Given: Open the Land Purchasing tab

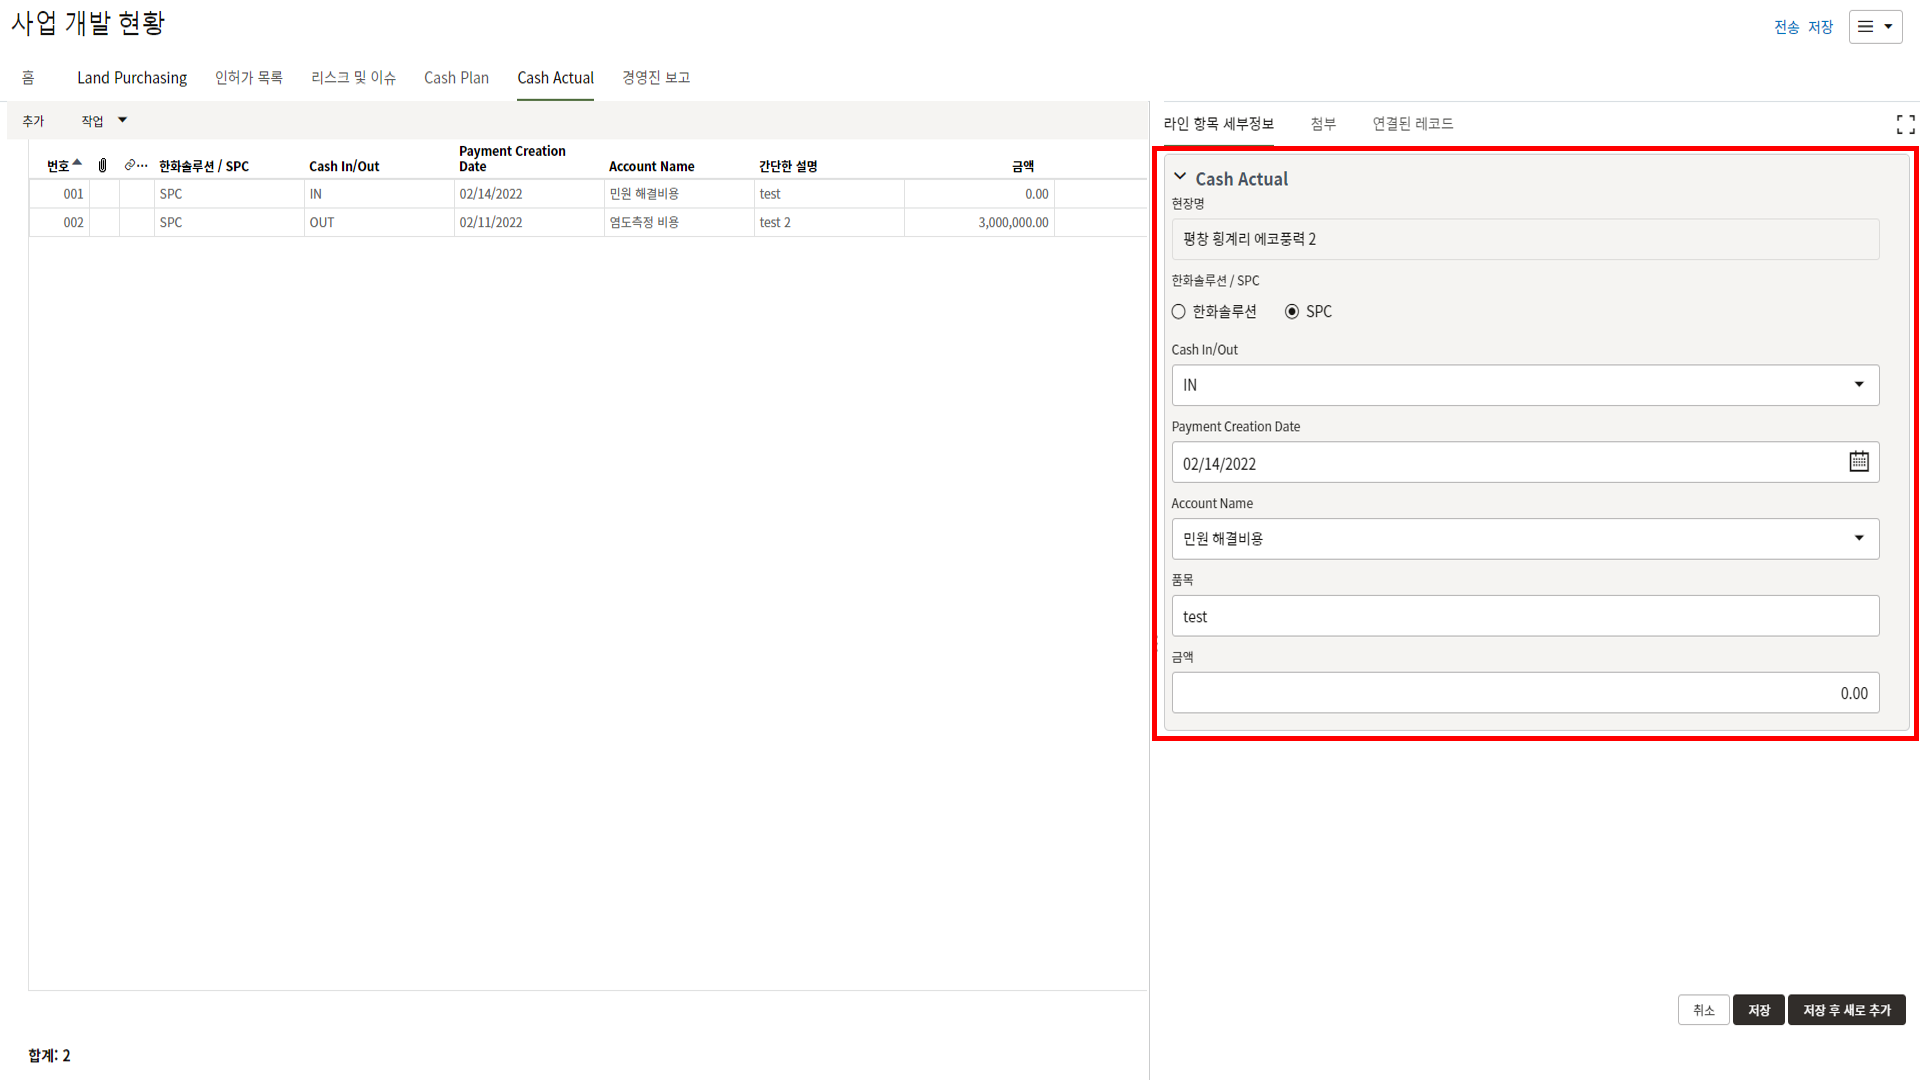Looking at the screenshot, I should point(132,78).
